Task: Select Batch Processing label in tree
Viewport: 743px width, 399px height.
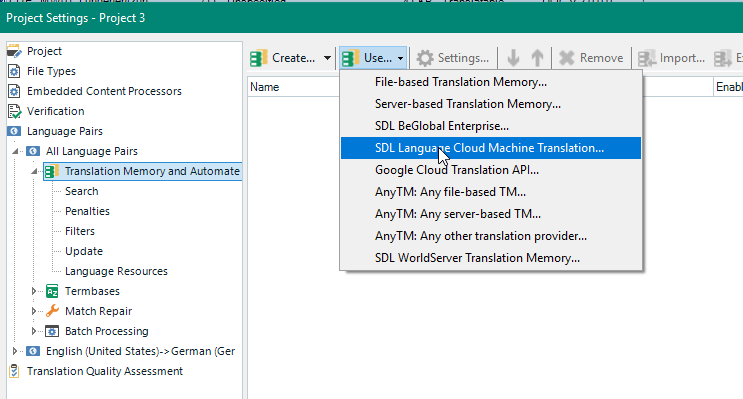Action: click(x=107, y=331)
